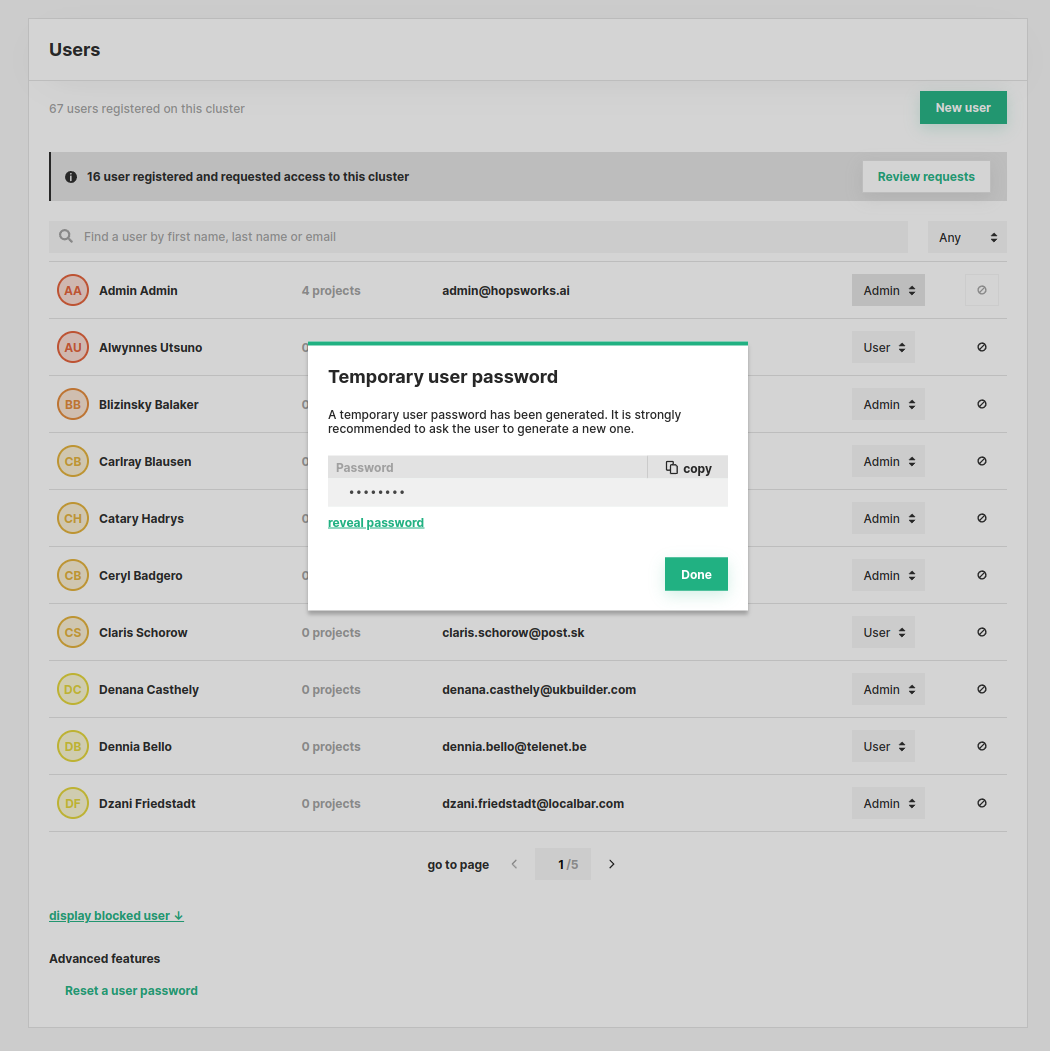1050x1051 pixels.
Task: Click block icon for Dennia Bello
Action: coord(981,746)
